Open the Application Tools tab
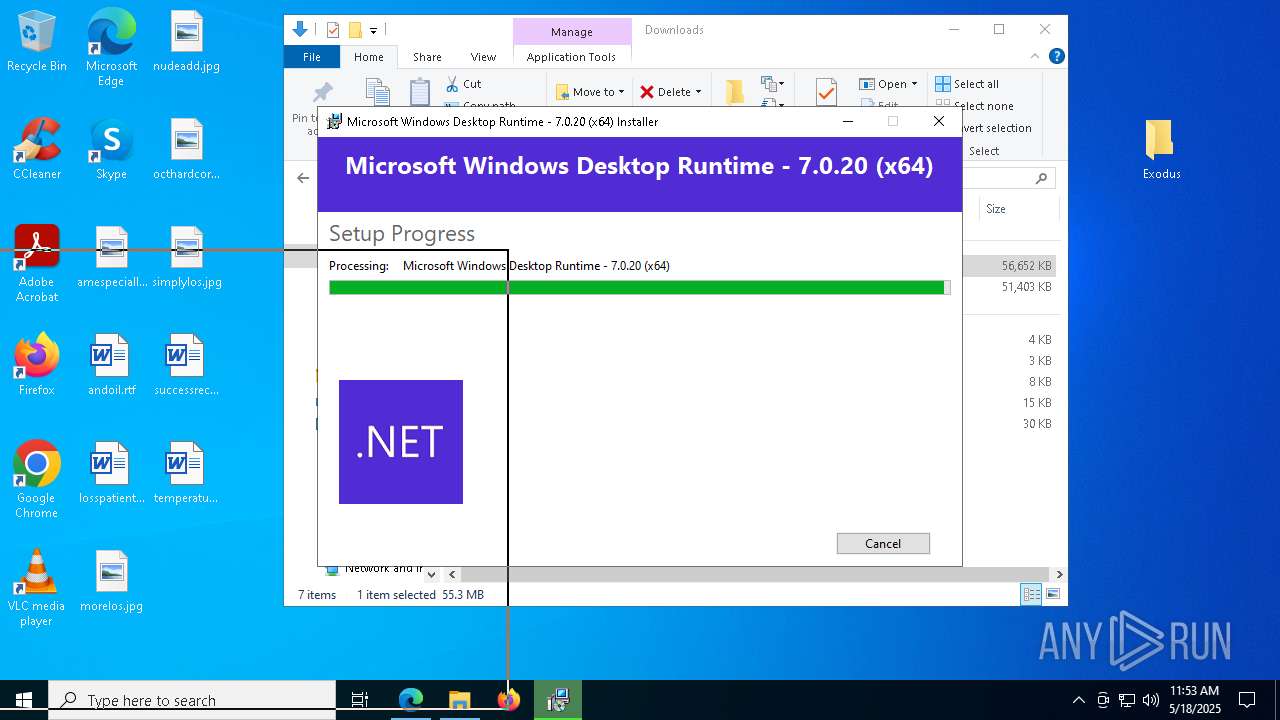 pyautogui.click(x=571, y=57)
